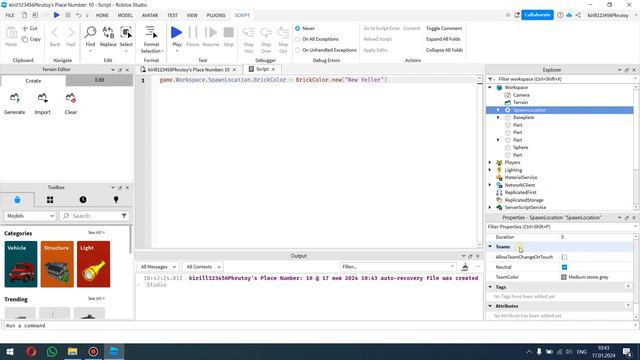
Task: Click the Undo arrow in quick-access toolbar
Action: [x=78, y=15]
